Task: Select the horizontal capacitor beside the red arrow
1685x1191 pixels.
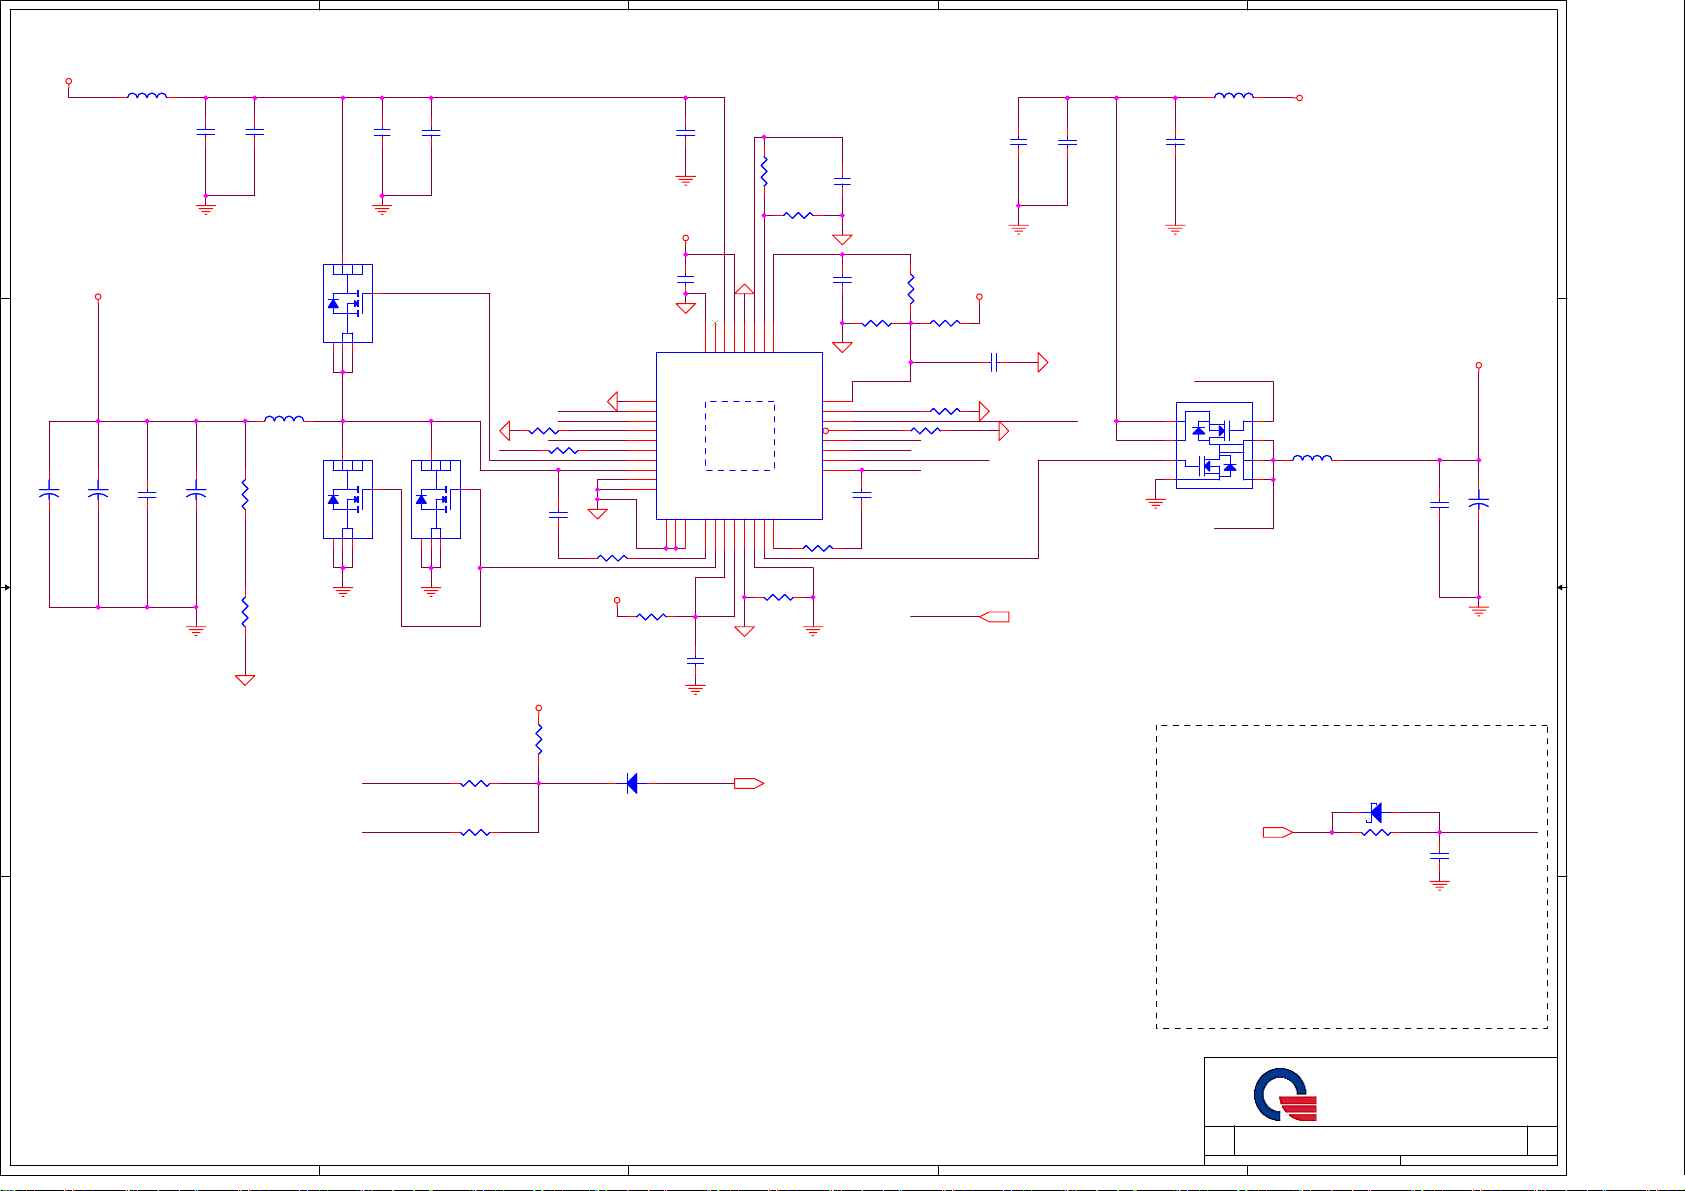Action: coord(994,362)
